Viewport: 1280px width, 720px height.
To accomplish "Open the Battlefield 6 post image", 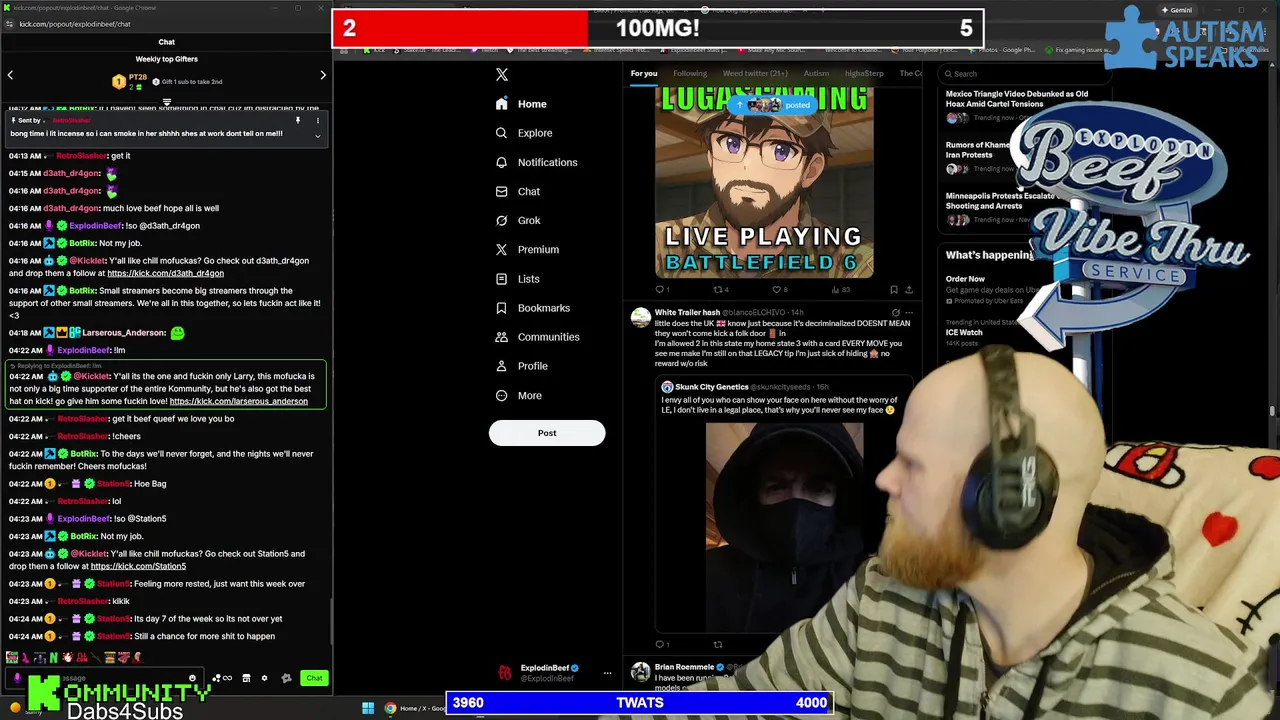I will [x=764, y=182].
